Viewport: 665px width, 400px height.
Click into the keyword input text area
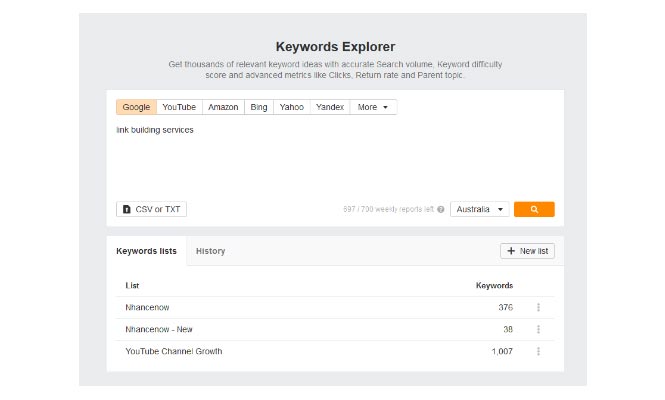coord(335,159)
